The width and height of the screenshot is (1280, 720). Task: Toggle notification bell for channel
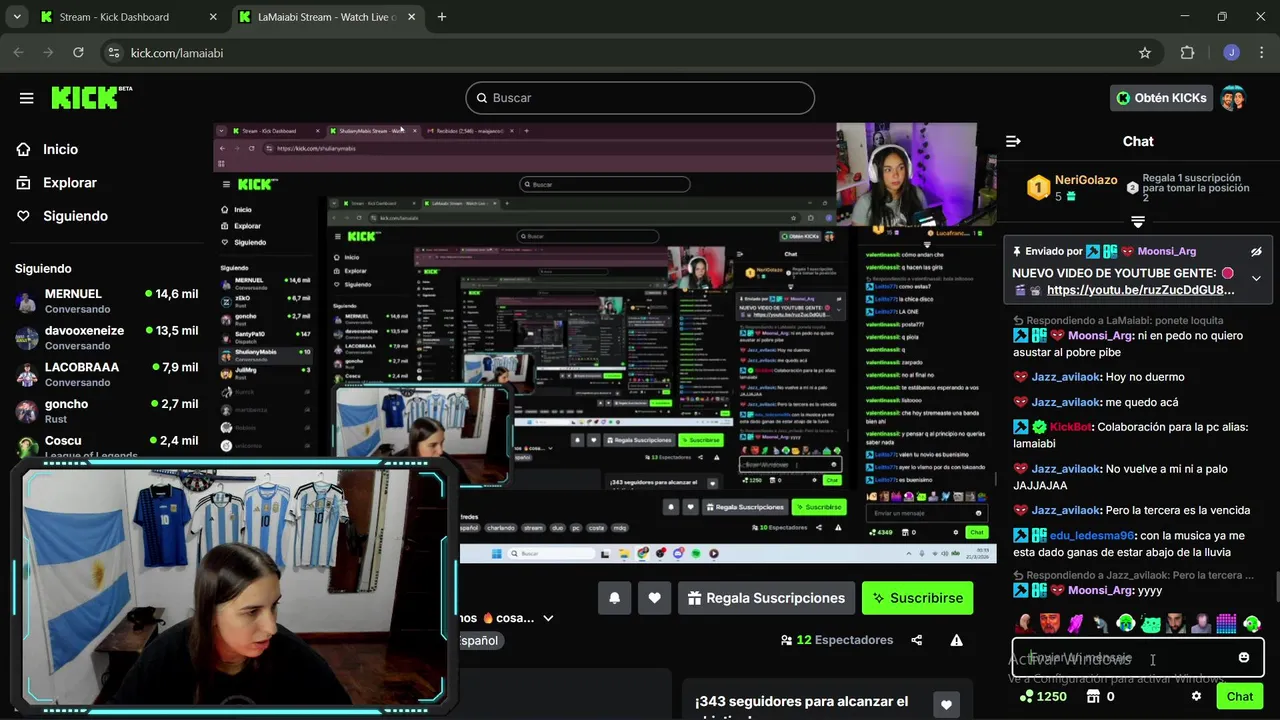pos(615,598)
